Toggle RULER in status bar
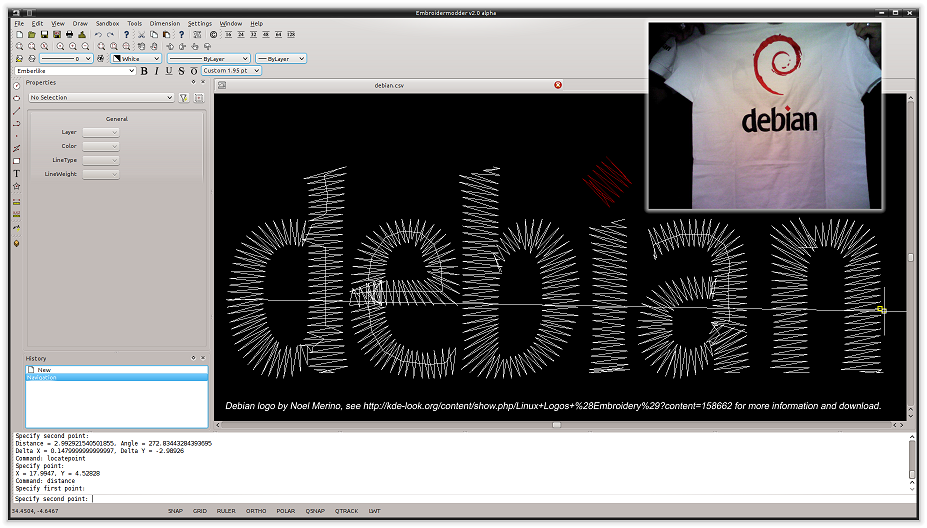This screenshot has height=528, width=927. [x=226, y=511]
